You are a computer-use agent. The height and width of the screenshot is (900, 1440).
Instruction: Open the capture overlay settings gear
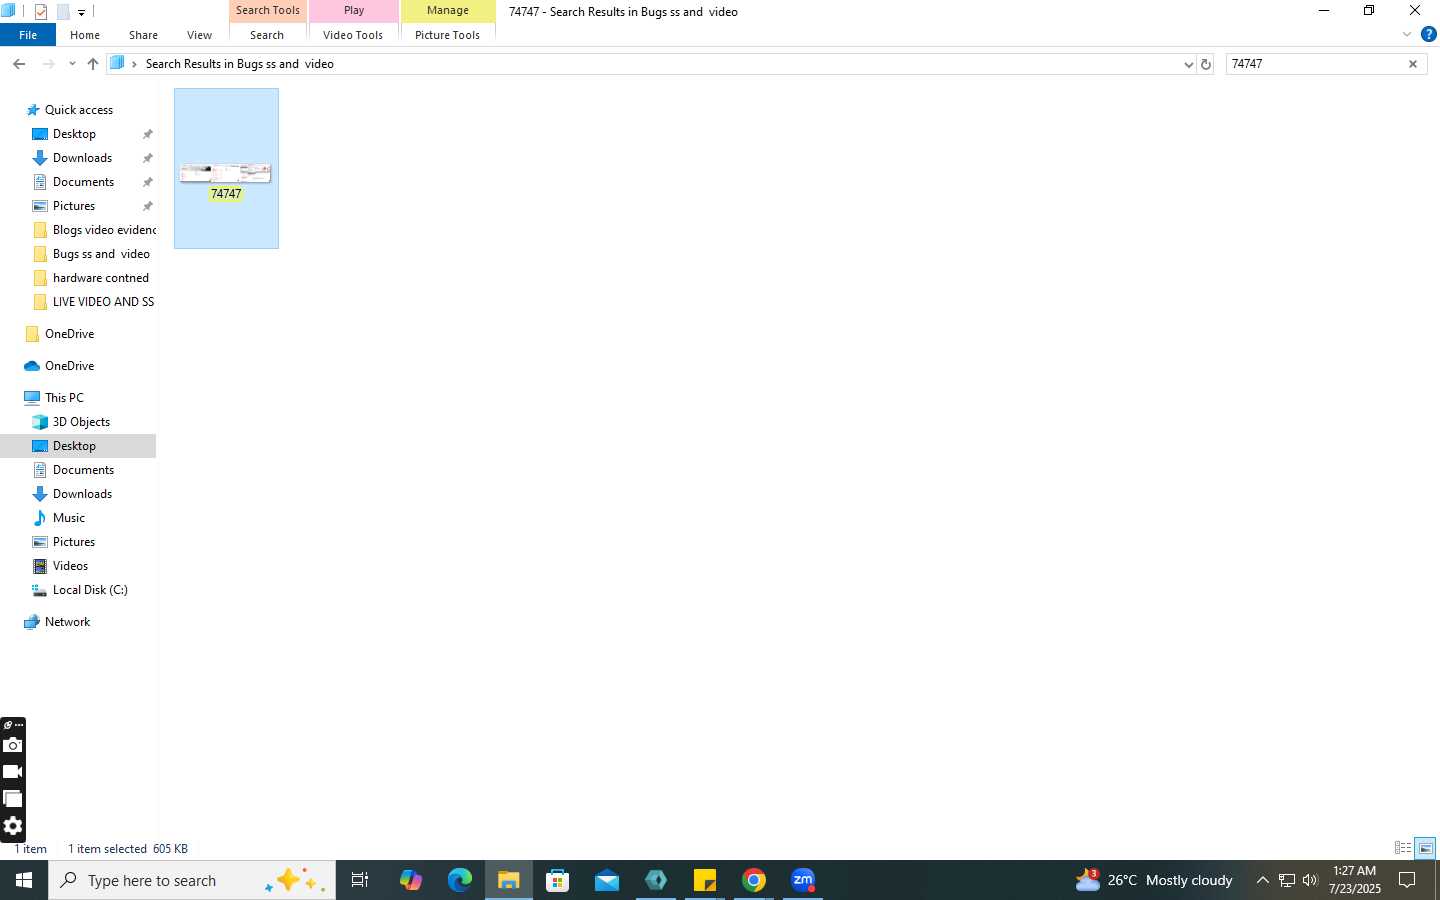click(13, 826)
